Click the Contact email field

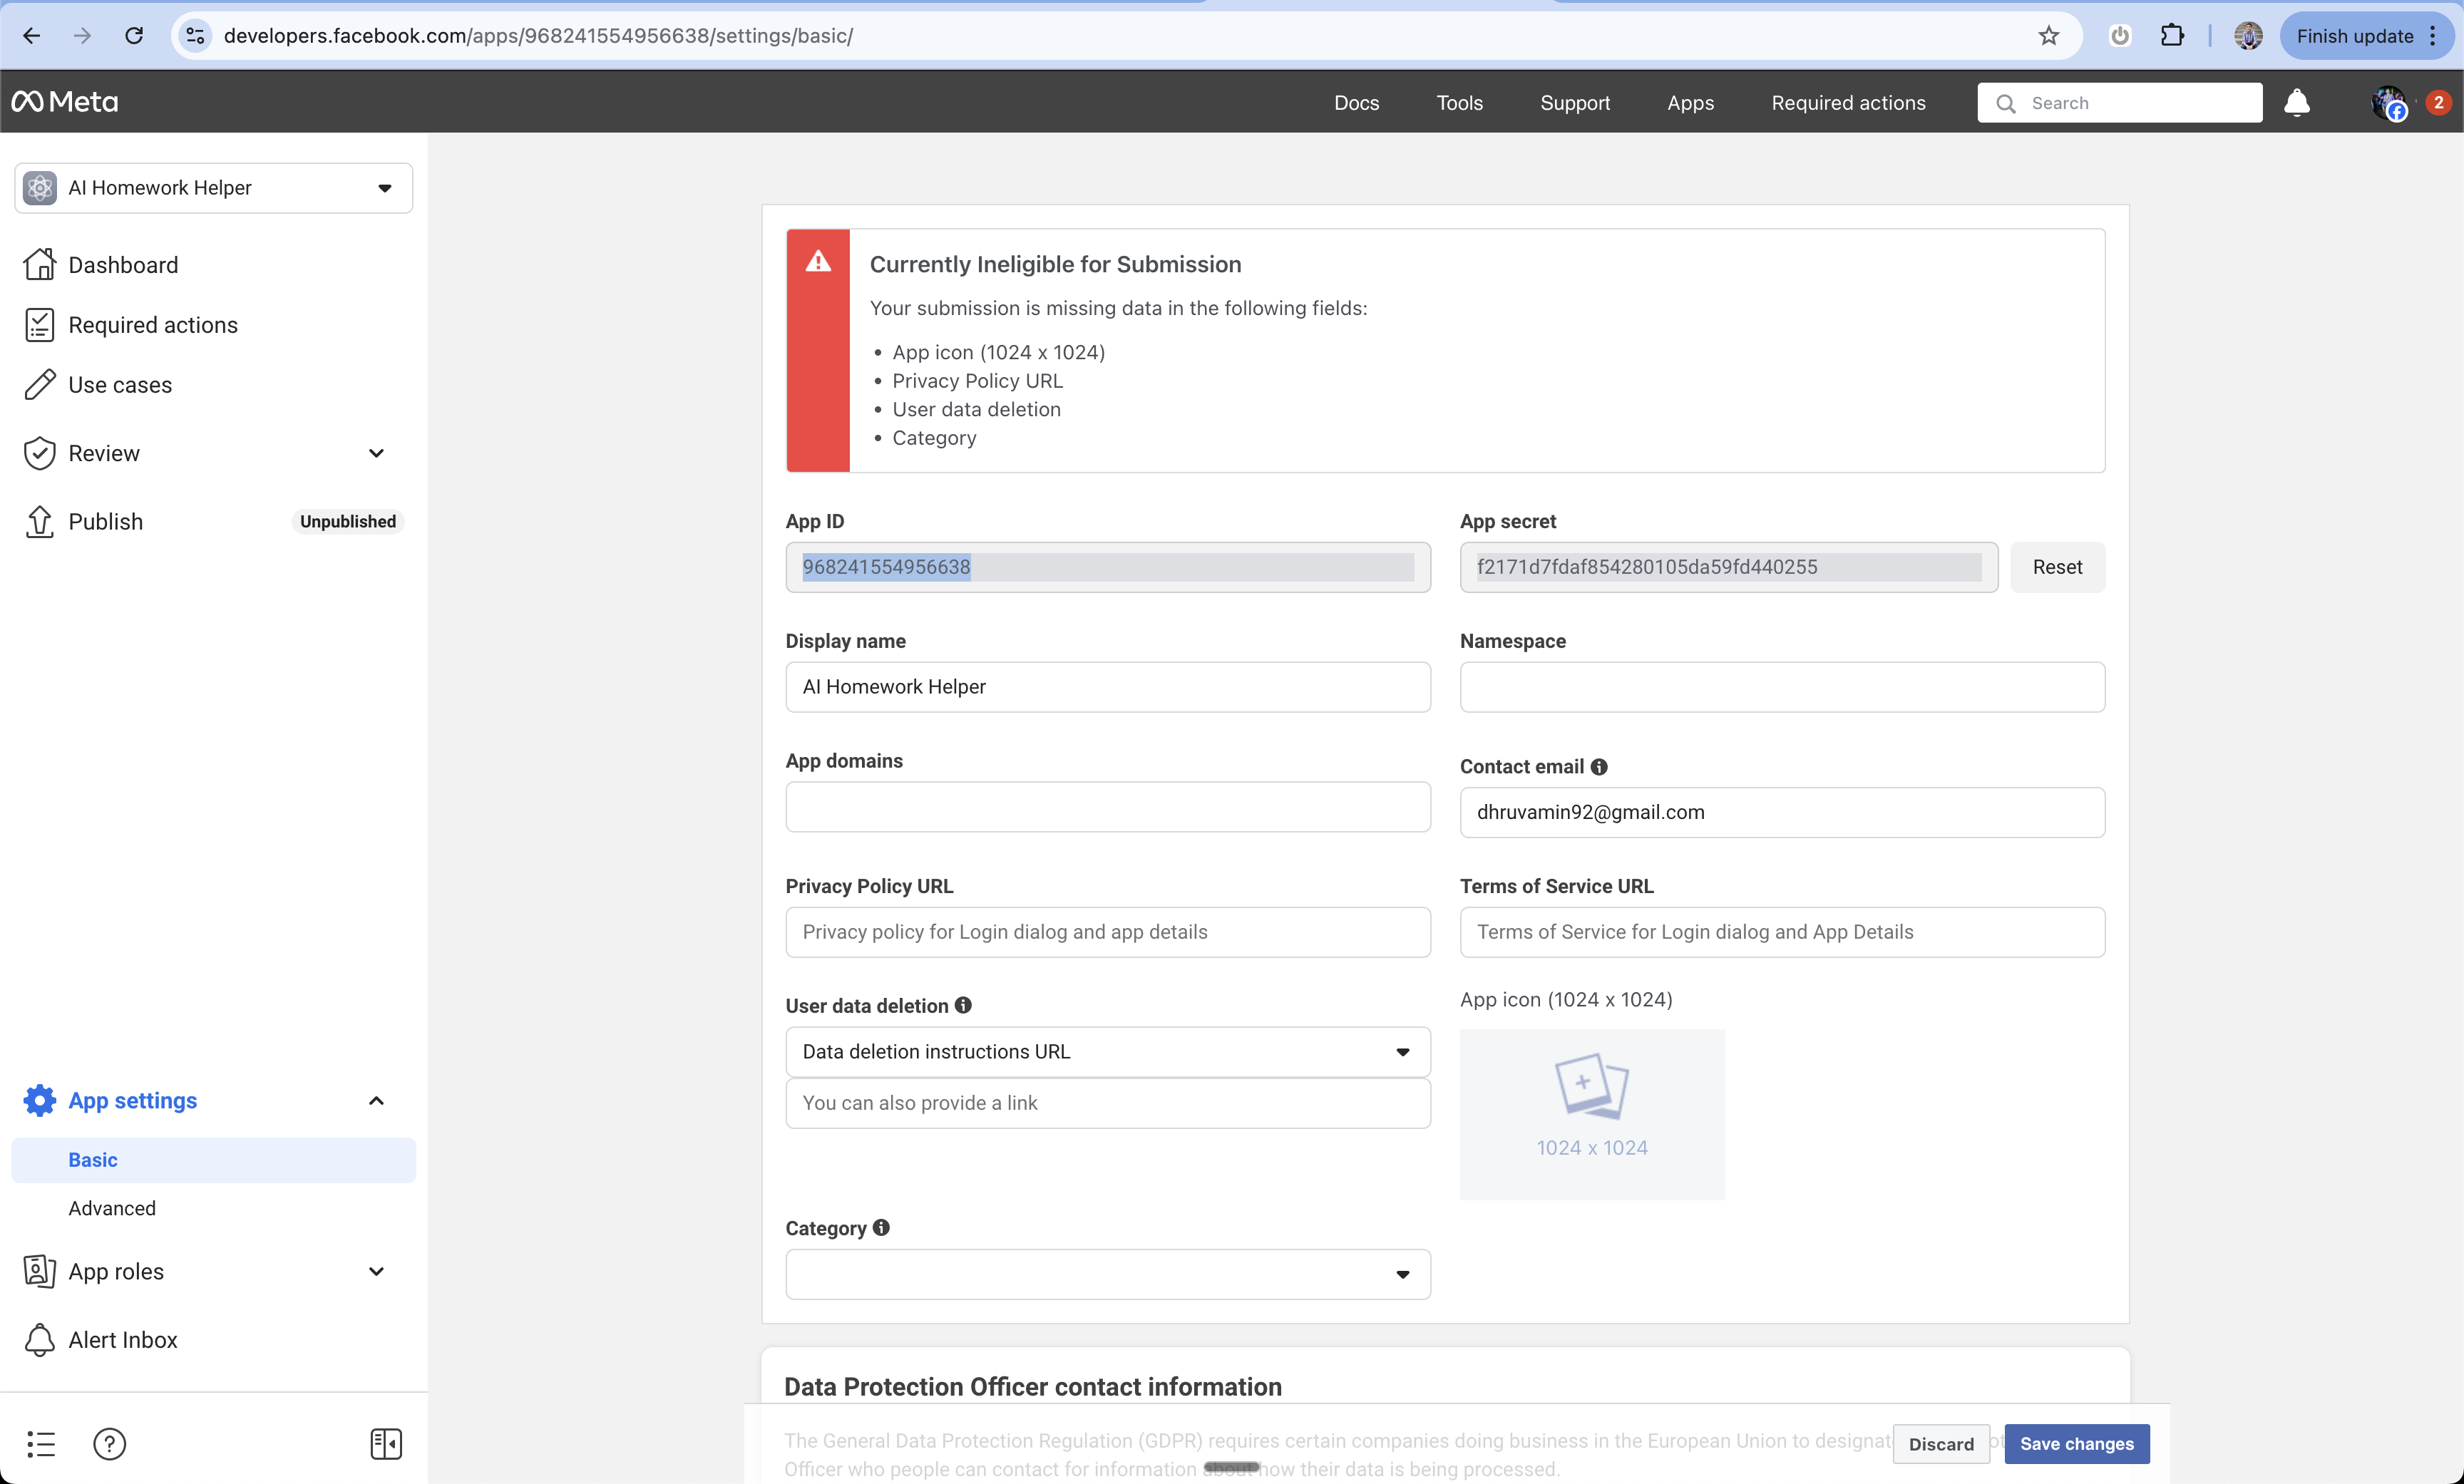click(x=1782, y=812)
